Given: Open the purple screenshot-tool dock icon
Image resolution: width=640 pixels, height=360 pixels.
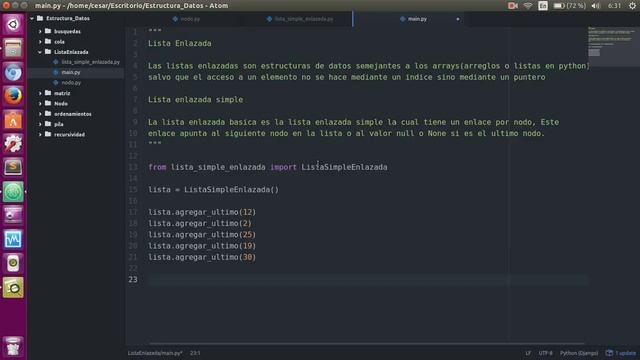Looking at the screenshot, I should tap(13, 216).
